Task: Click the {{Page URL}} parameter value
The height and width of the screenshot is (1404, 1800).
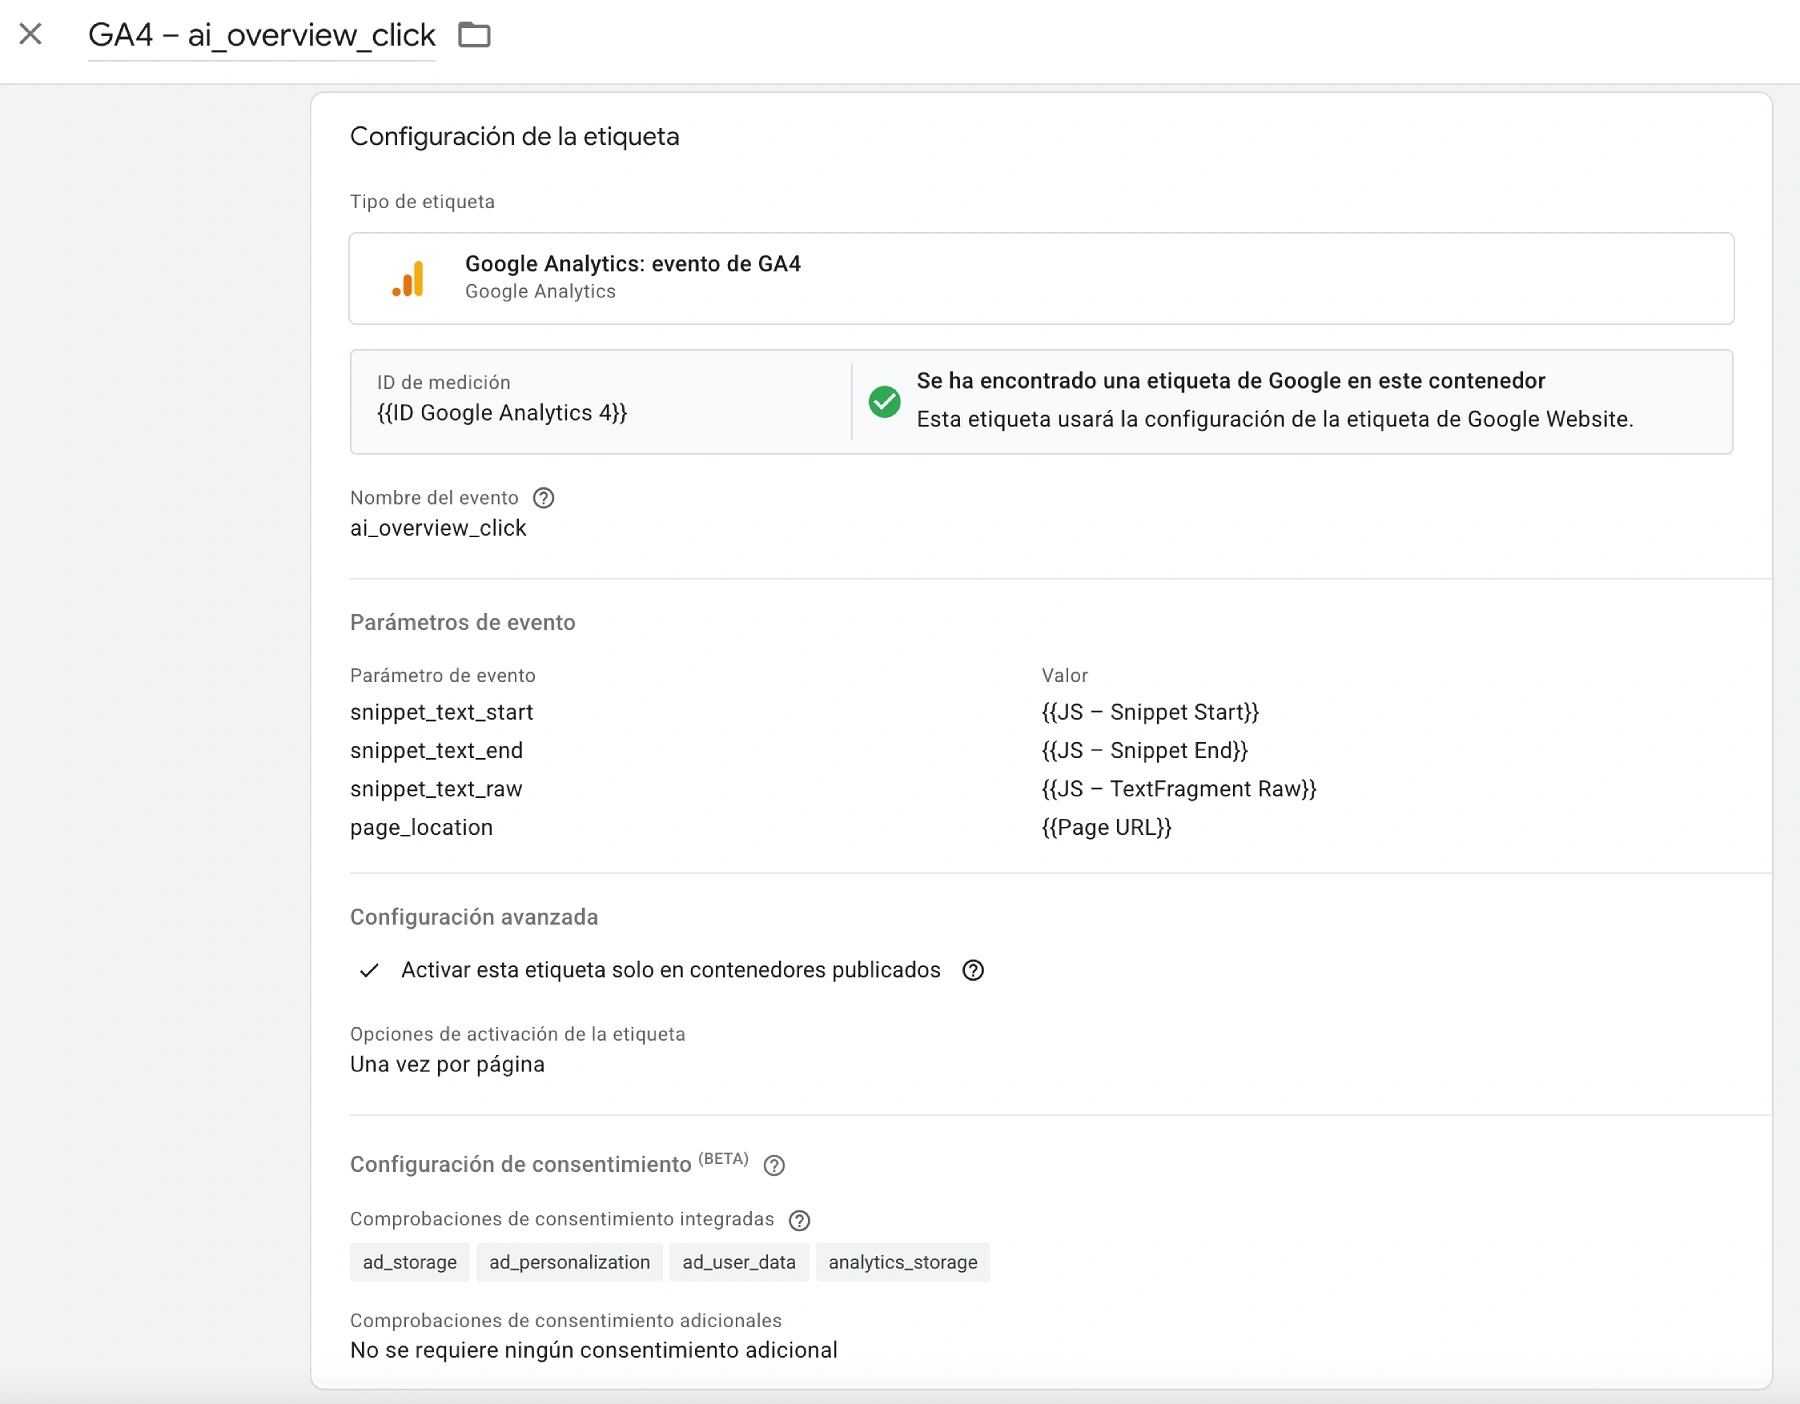Action: 1106,828
